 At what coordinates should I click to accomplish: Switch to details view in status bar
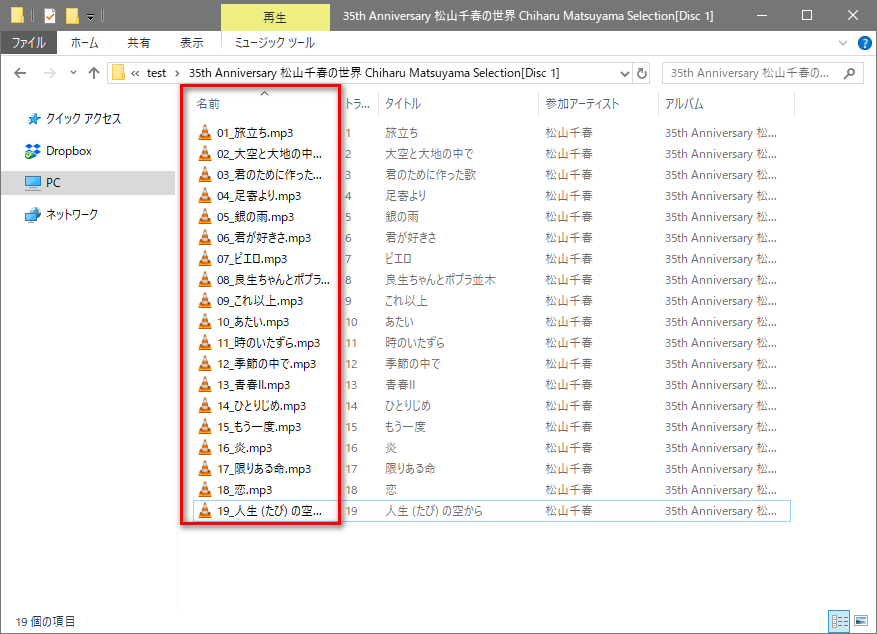[839, 621]
